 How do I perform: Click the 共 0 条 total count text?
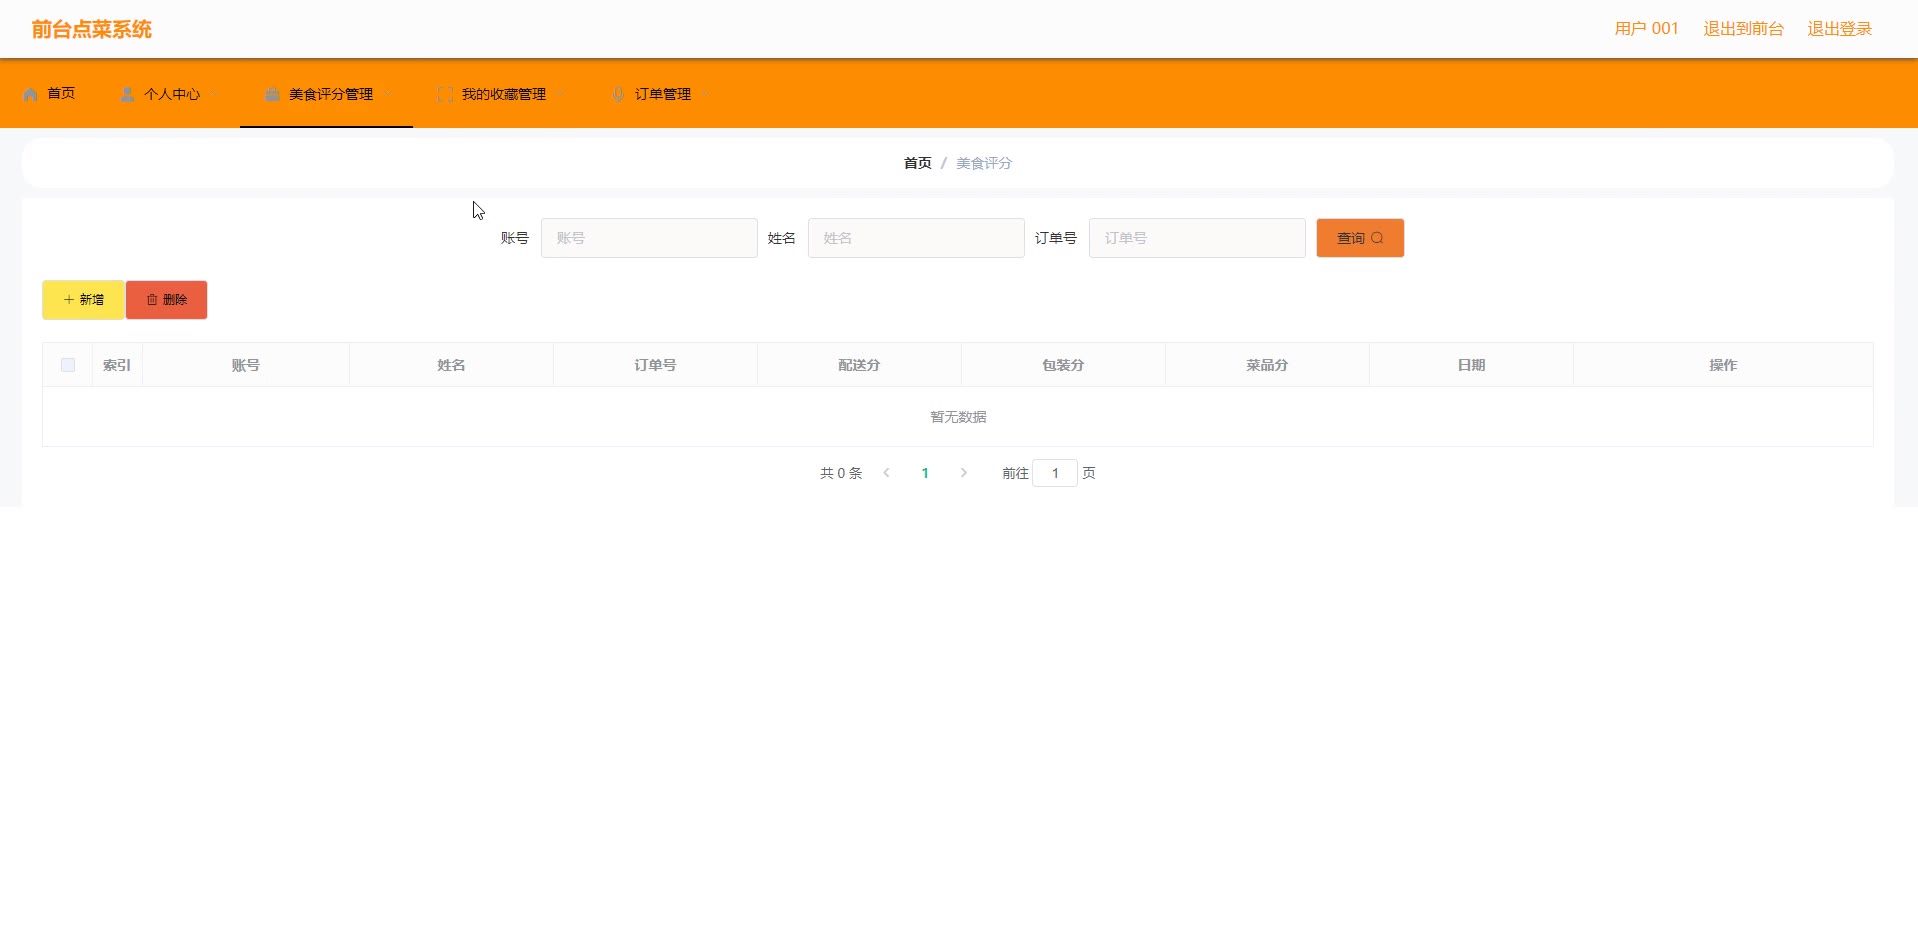(841, 473)
